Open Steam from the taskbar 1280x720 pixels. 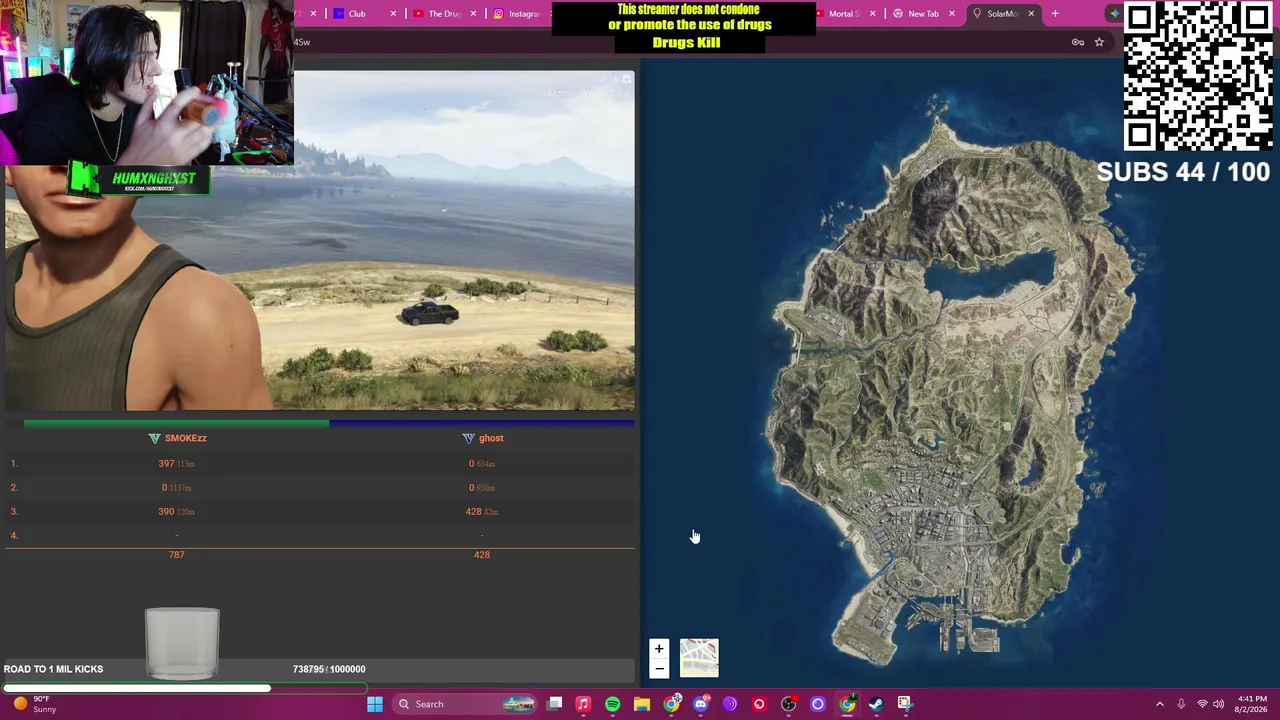[876, 704]
